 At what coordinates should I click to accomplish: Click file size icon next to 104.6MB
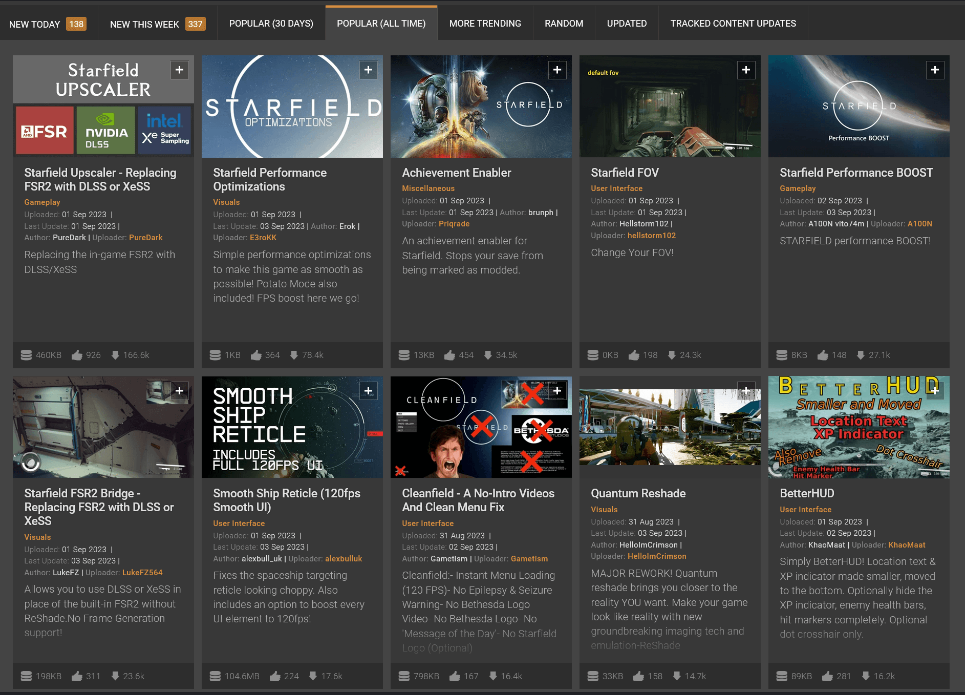215,676
